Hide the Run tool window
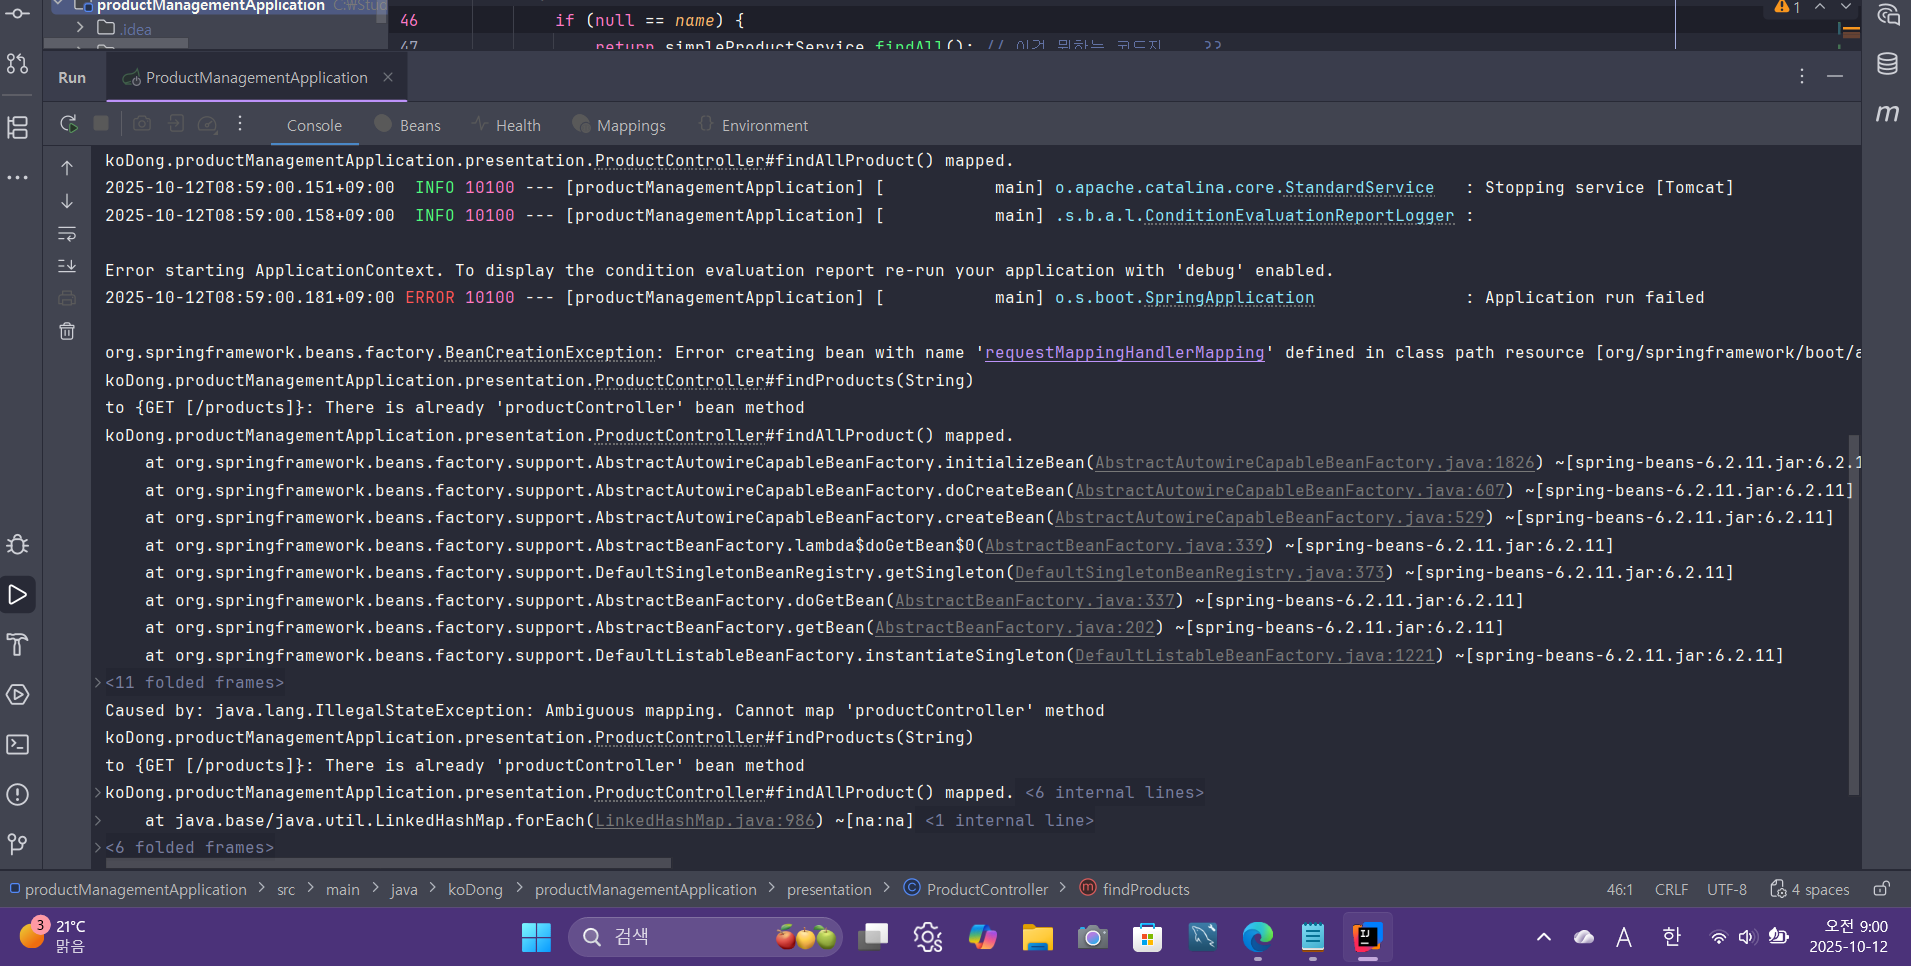This screenshot has width=1911, height=966. coord(1835,77)
